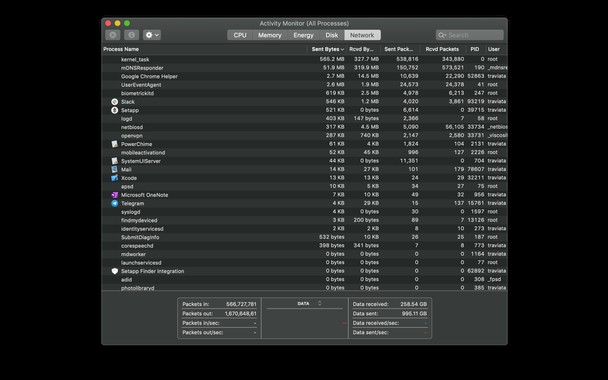This screenshot has height=380, width=608.
Task: Select Setapp Finder Integration shield icon
Action: (114, 271)
